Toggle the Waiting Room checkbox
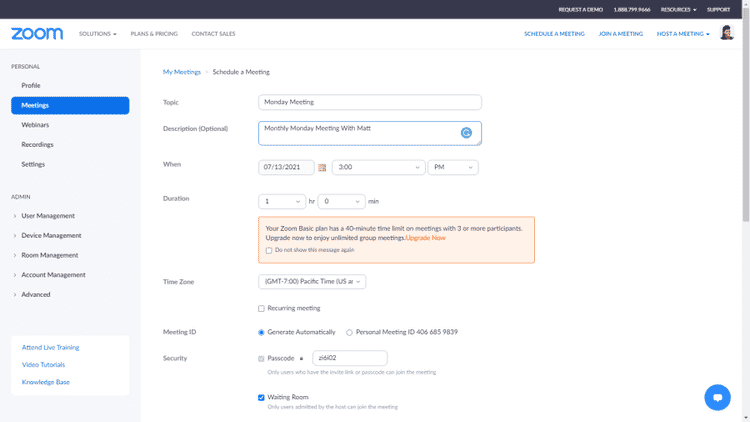Image resolution: width=750 pixels, height=422 pixels. tap(262, 397)
